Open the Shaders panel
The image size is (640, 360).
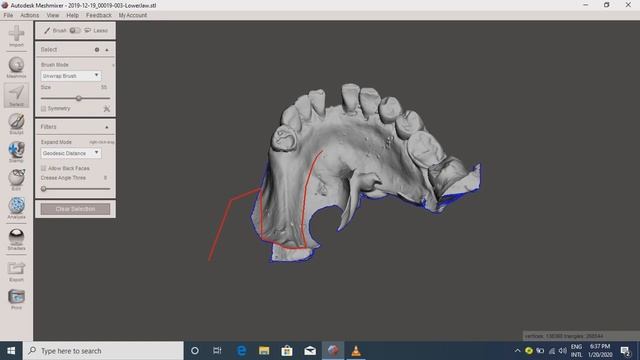point(16,240)
